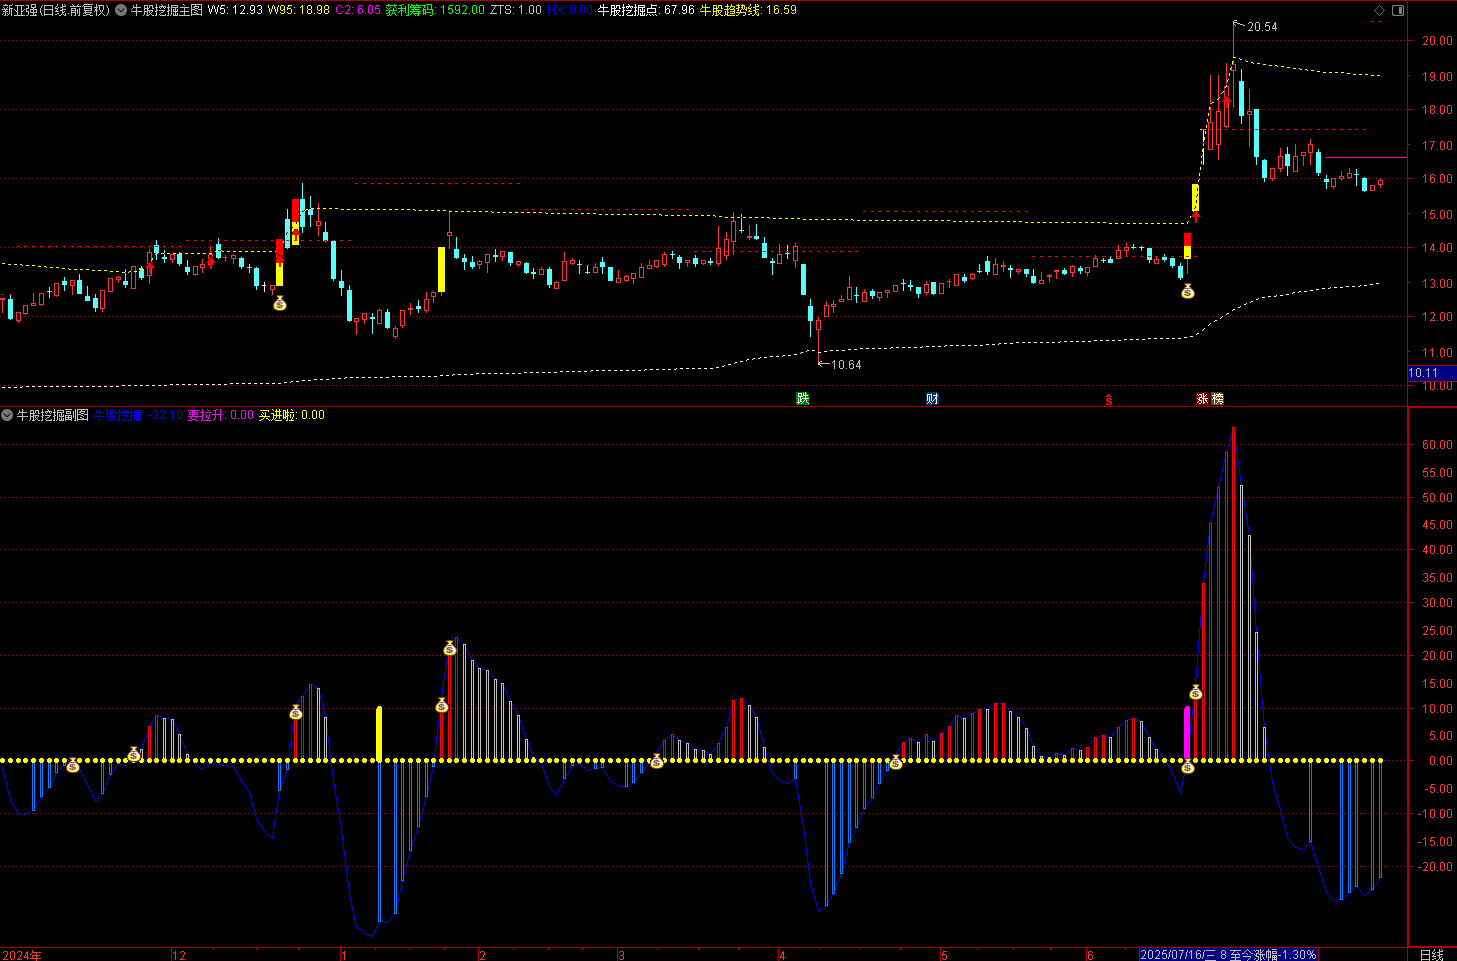
Task: Click the money bag icon under the December candle
Action: [280, 303]
